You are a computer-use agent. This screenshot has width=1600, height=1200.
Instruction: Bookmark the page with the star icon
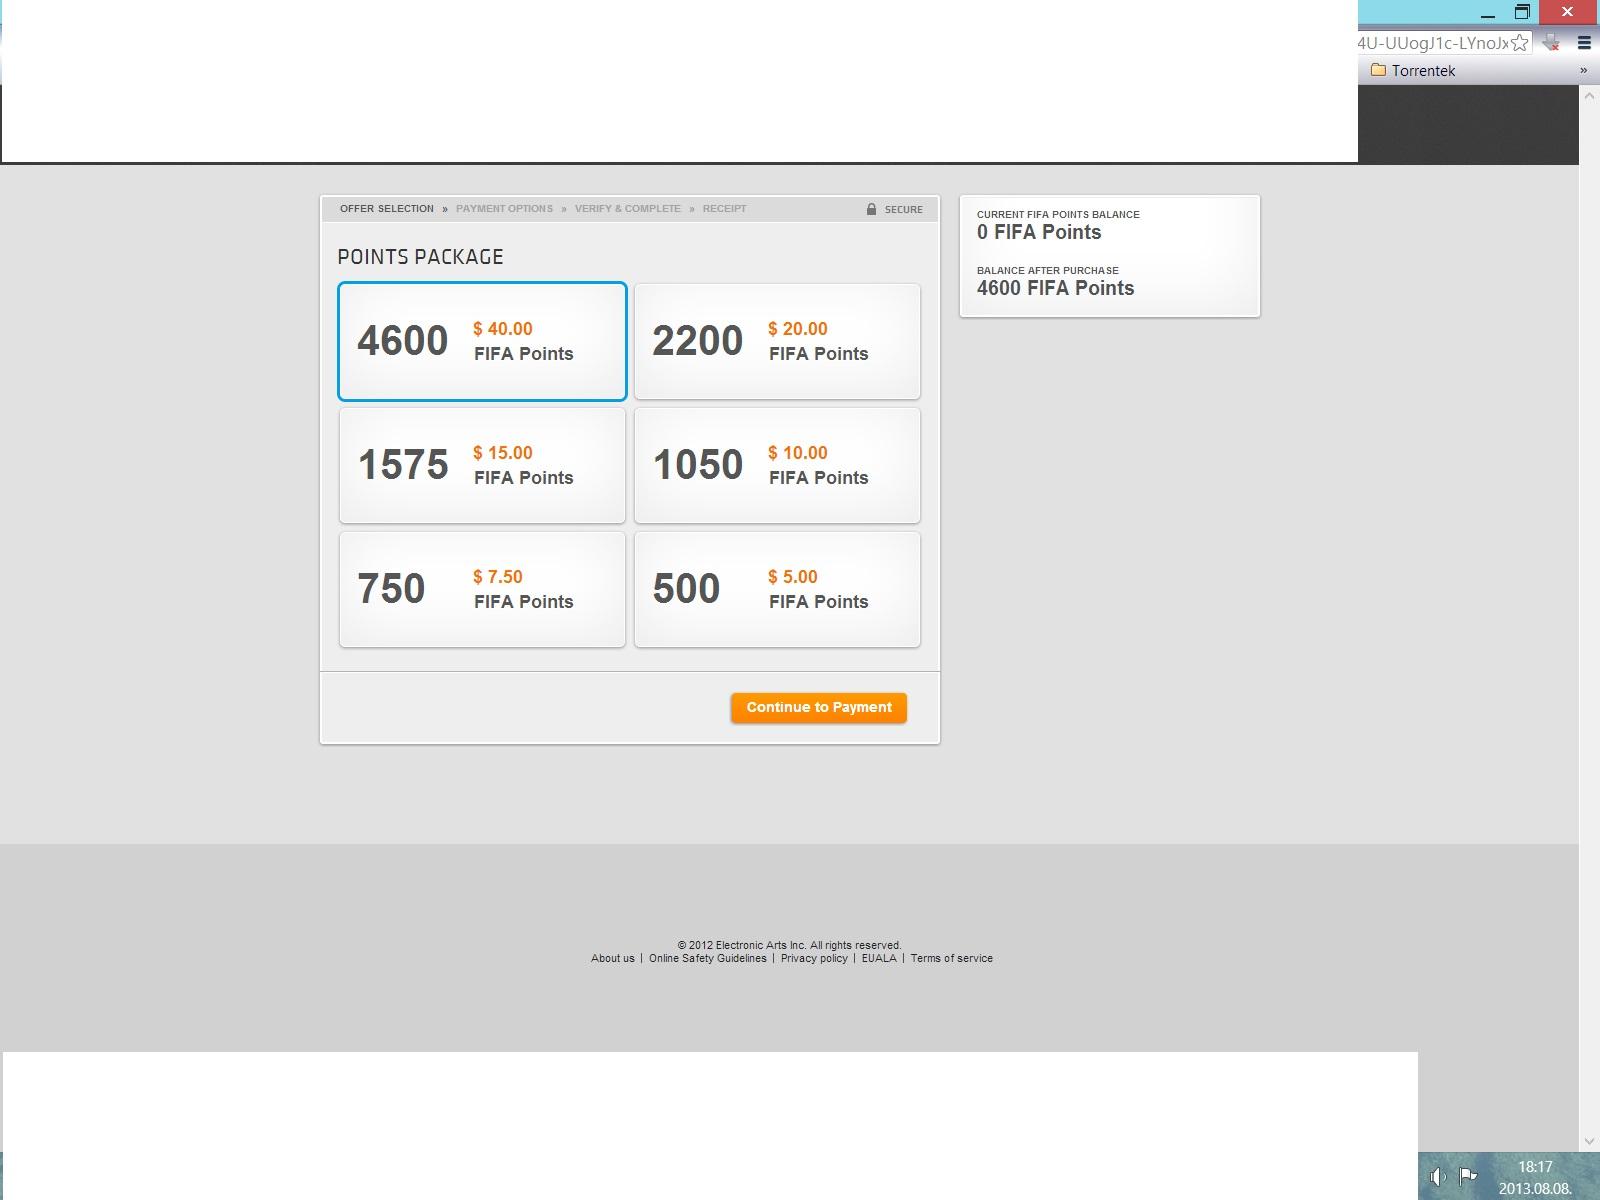click(x=1519, y=43)
